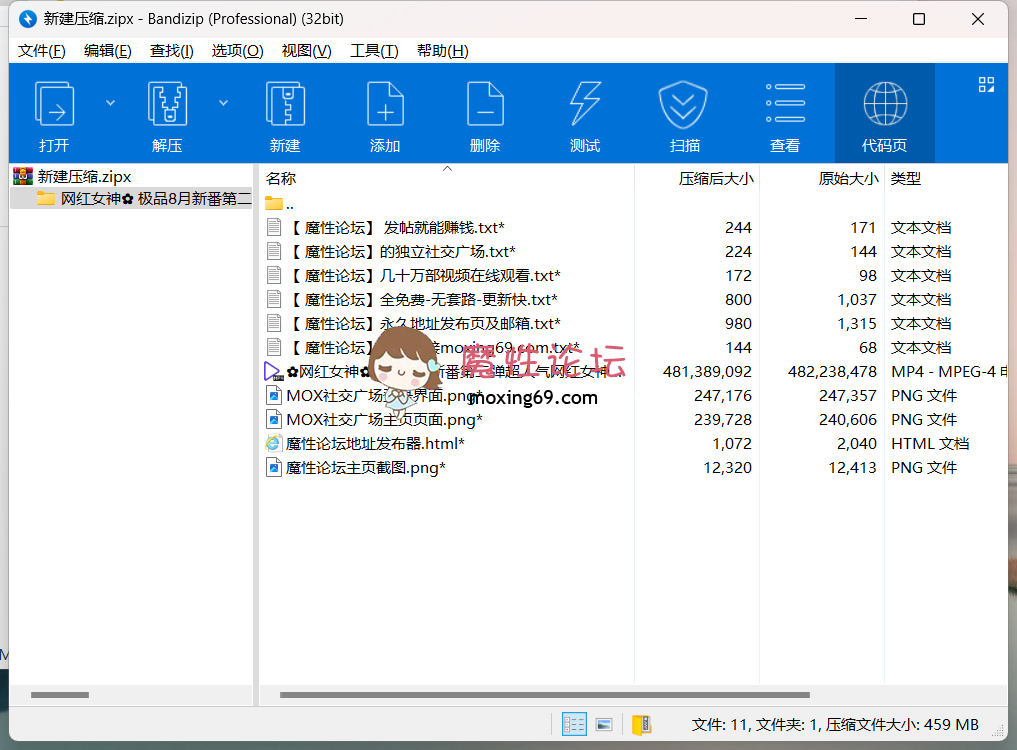Sort by the 原始大小 column header
This screenshot has width=1017, height=750.
[848, 178]
